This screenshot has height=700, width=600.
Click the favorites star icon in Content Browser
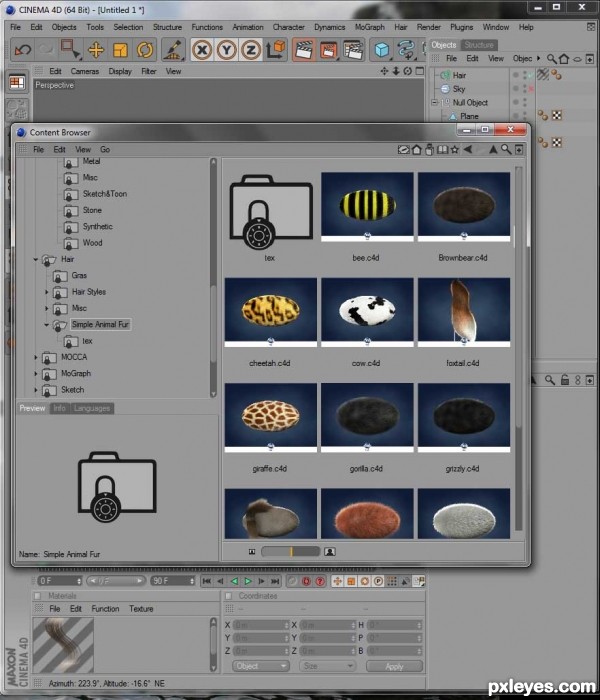click(454, 150)
